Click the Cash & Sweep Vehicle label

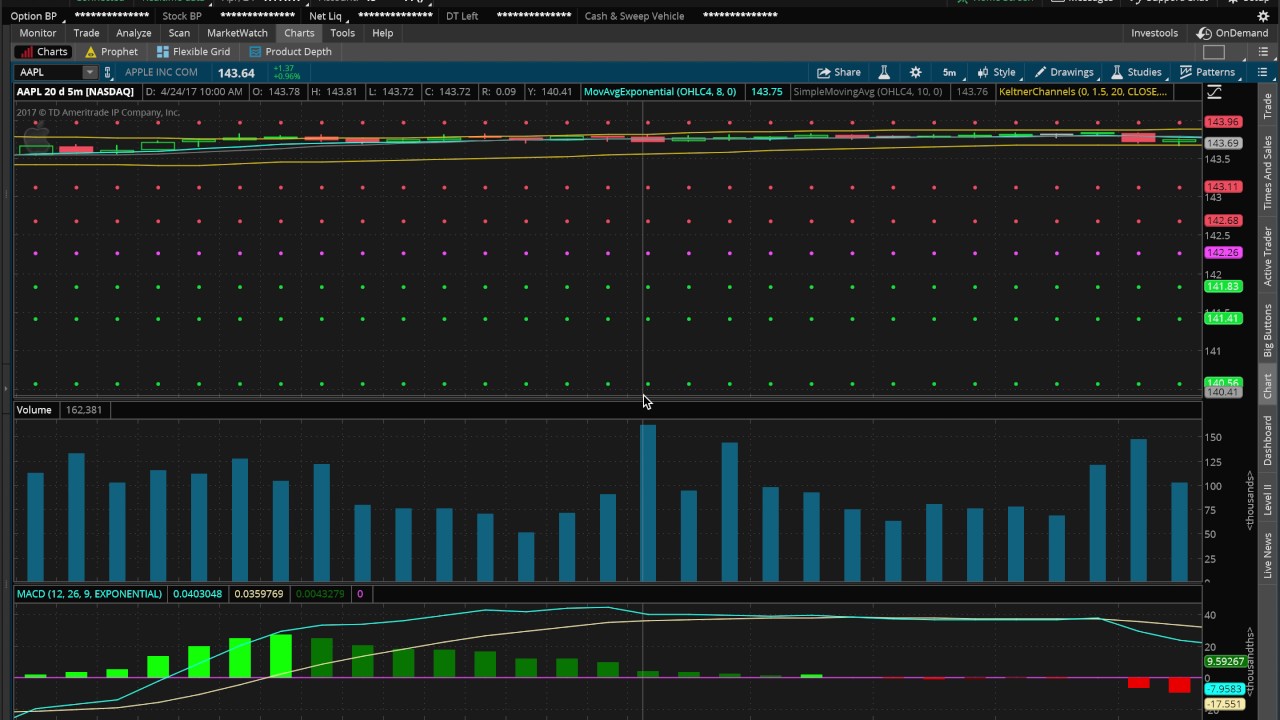coord(634,16)
